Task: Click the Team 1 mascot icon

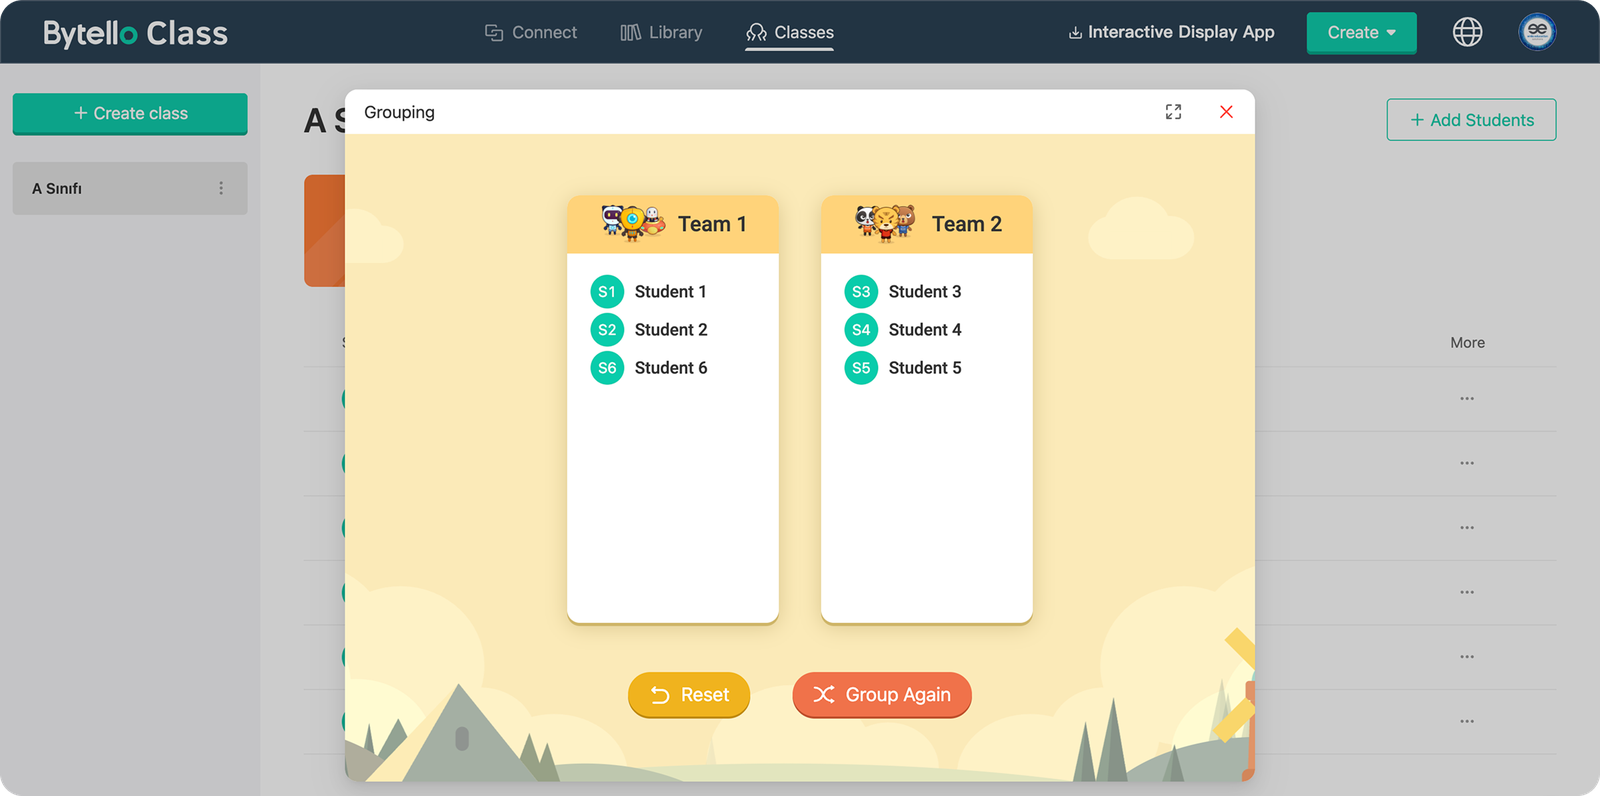Action: tap(633, 222)
